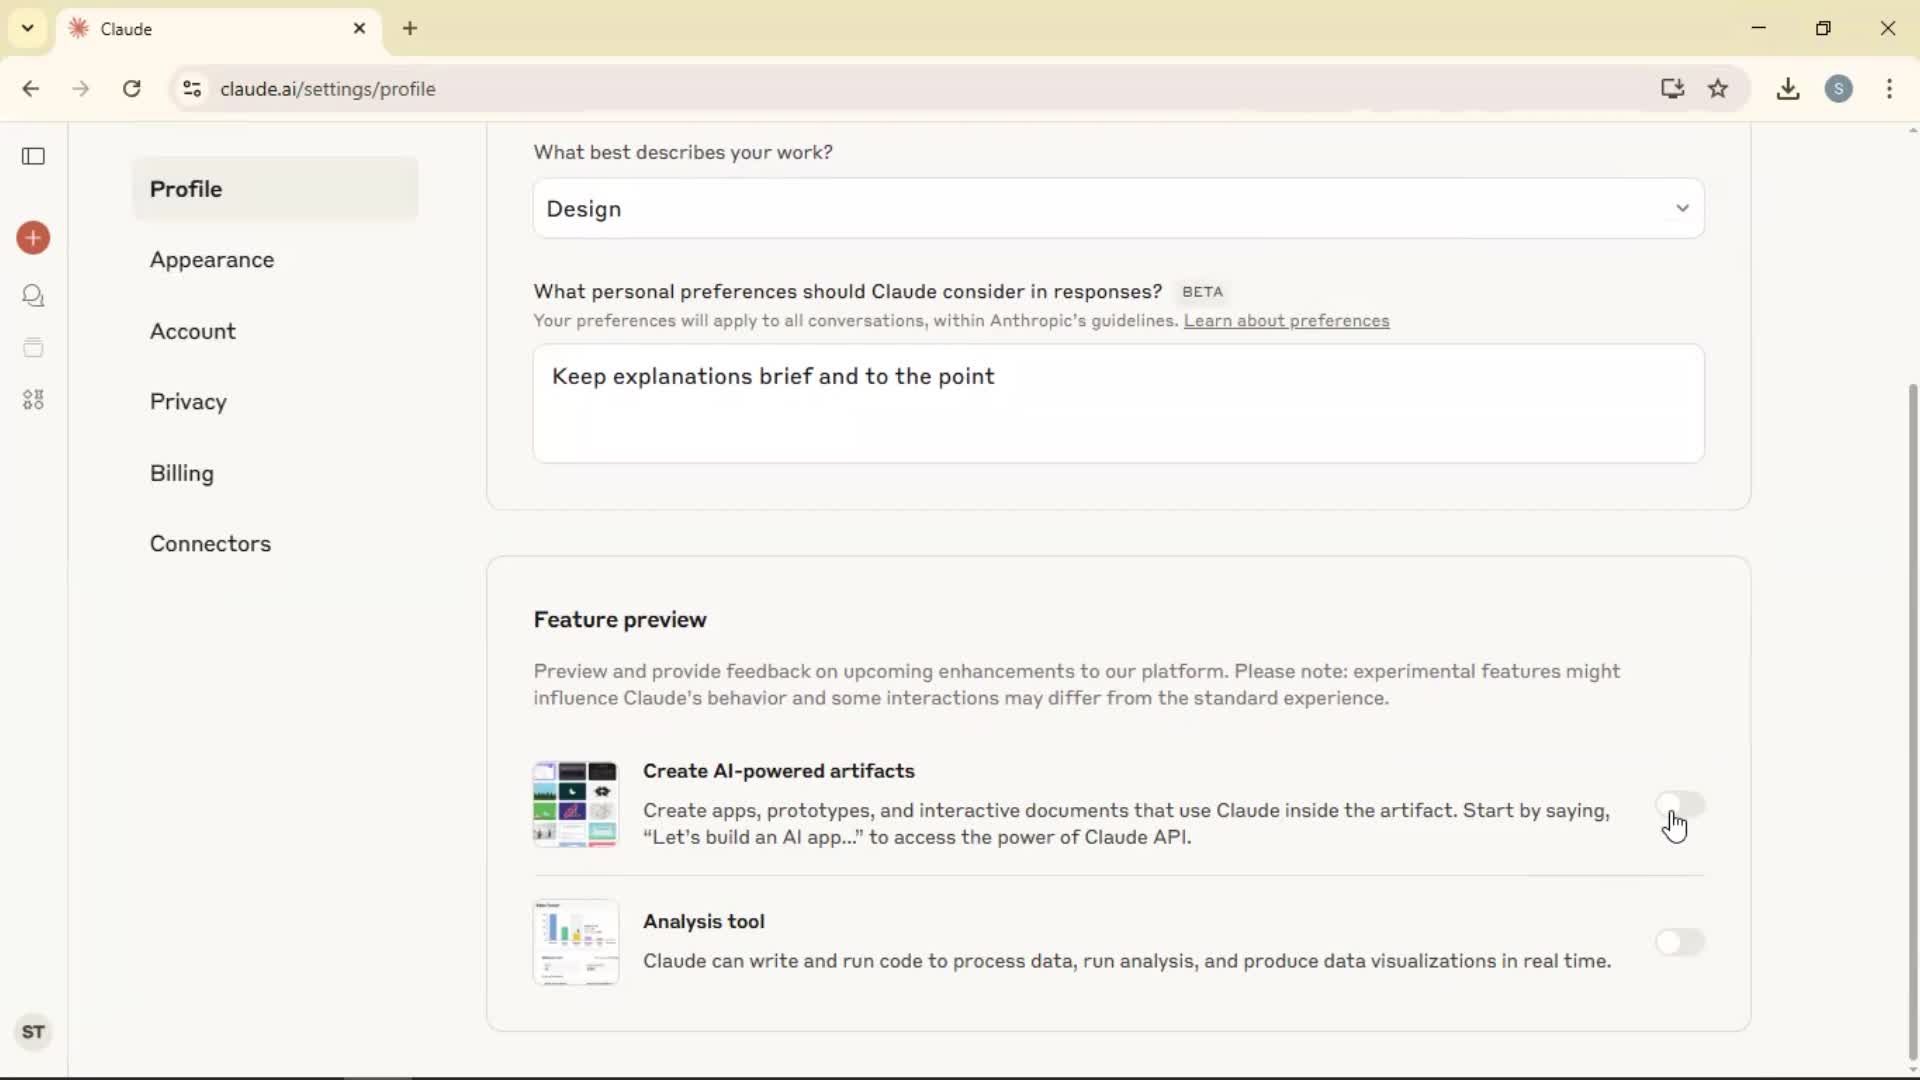The height and width of the screenshot is (1080, 1920).
Task: Enable Create AI-powered artifacts toggle
Action: tap(1680, 805)
